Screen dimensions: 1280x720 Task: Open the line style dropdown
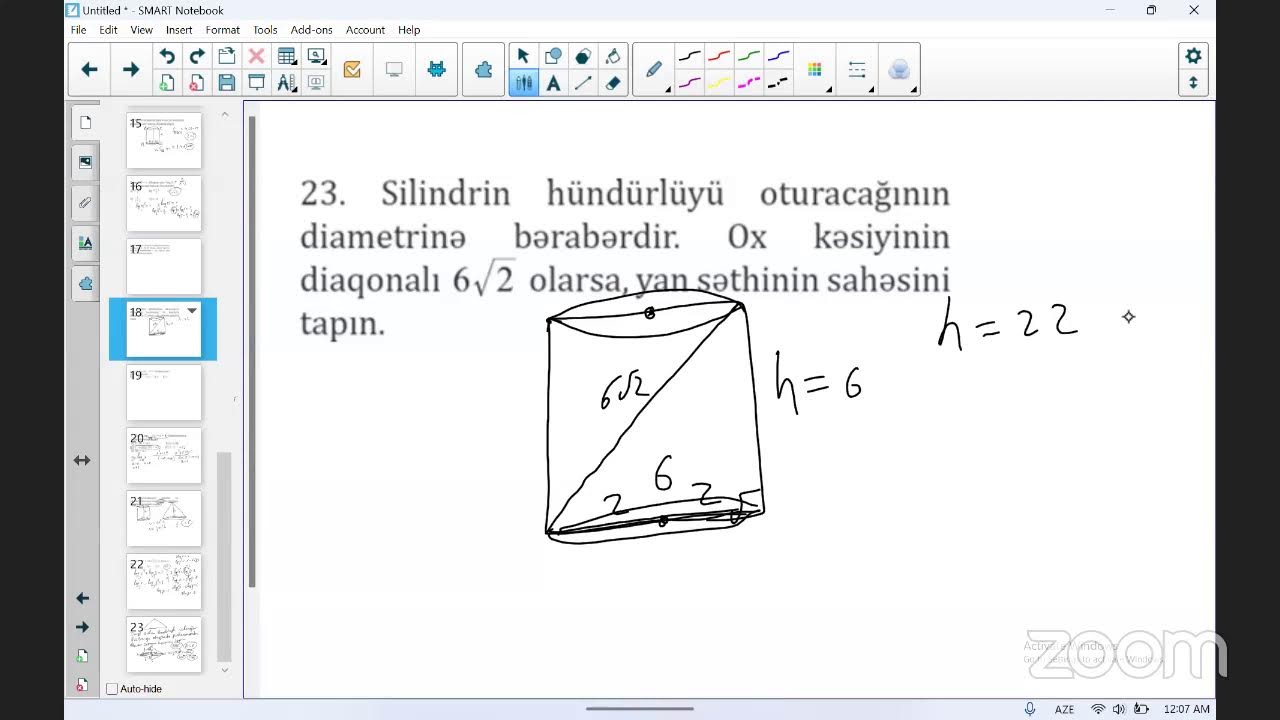(x=857, y=70)
